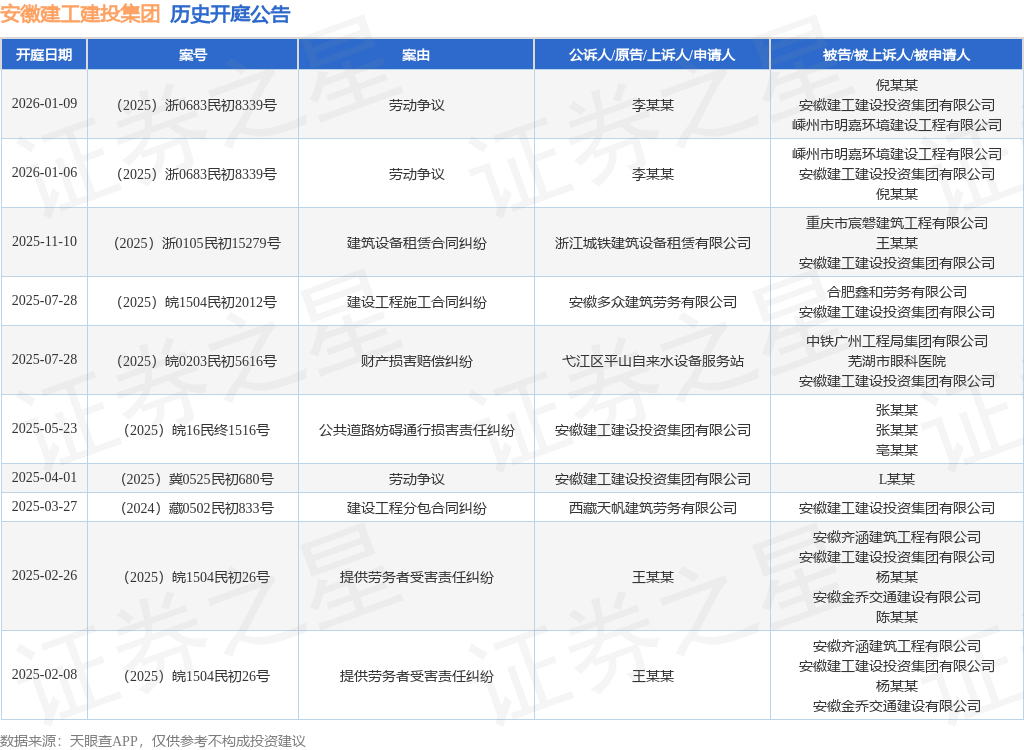This screenshot has height=750, width=1024.
Task: Click the date 2025-02-26
Action: click(44, 576)
